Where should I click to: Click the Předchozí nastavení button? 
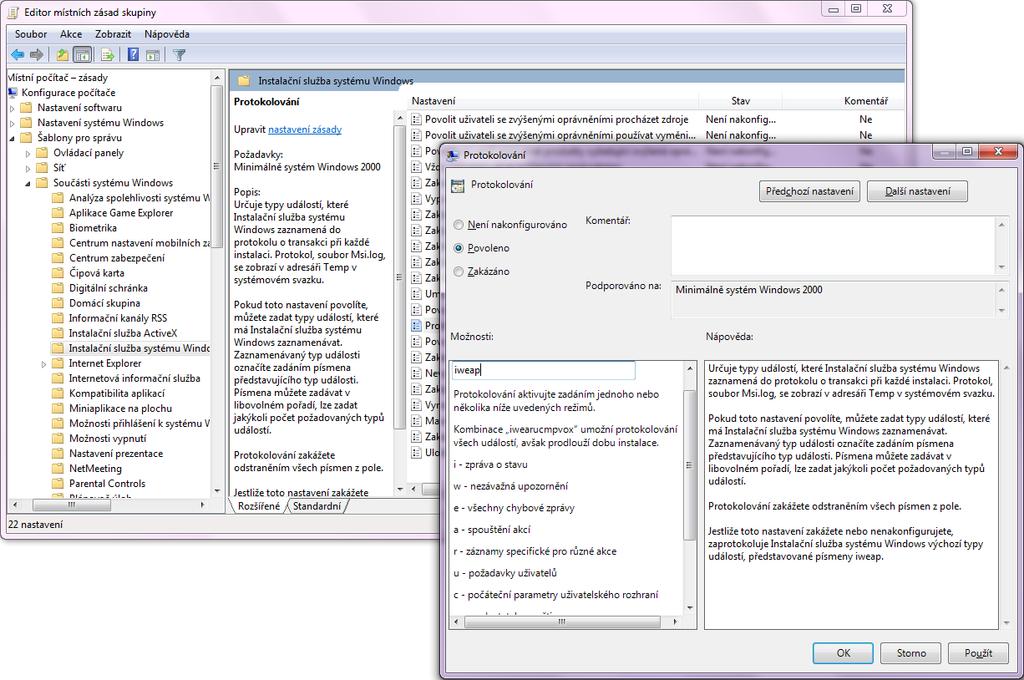coord(809,191)
